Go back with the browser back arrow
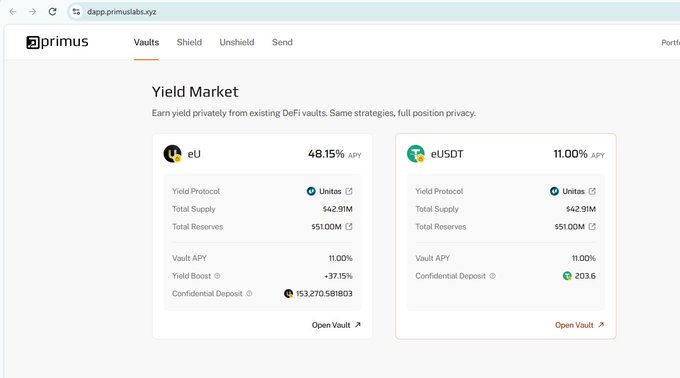The width and height of the screenshot is (680, 378). point(13,12)
